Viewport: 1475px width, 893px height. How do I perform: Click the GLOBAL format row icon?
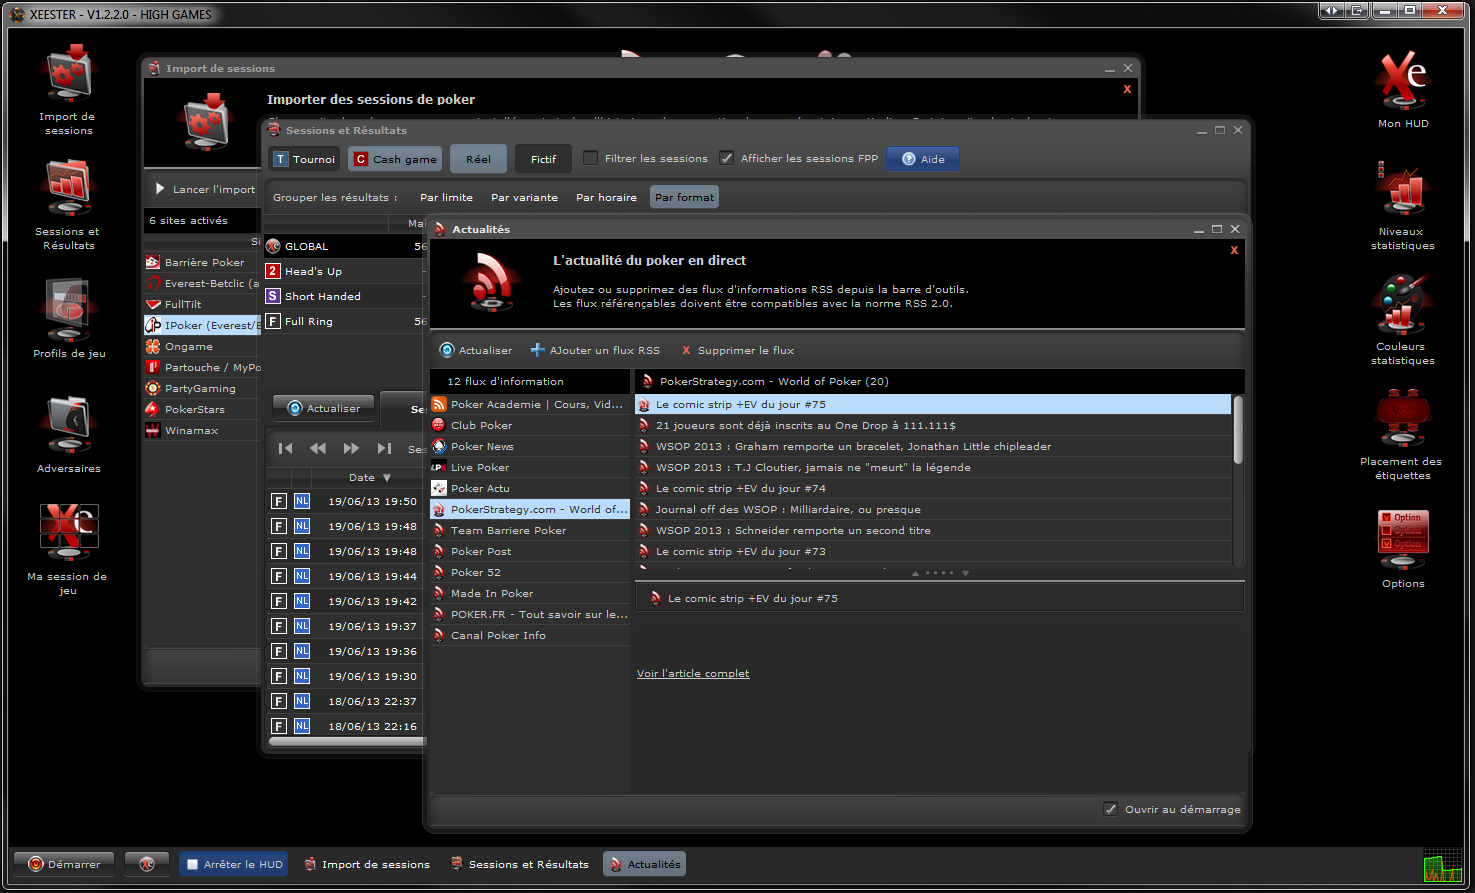coord(273,246)
